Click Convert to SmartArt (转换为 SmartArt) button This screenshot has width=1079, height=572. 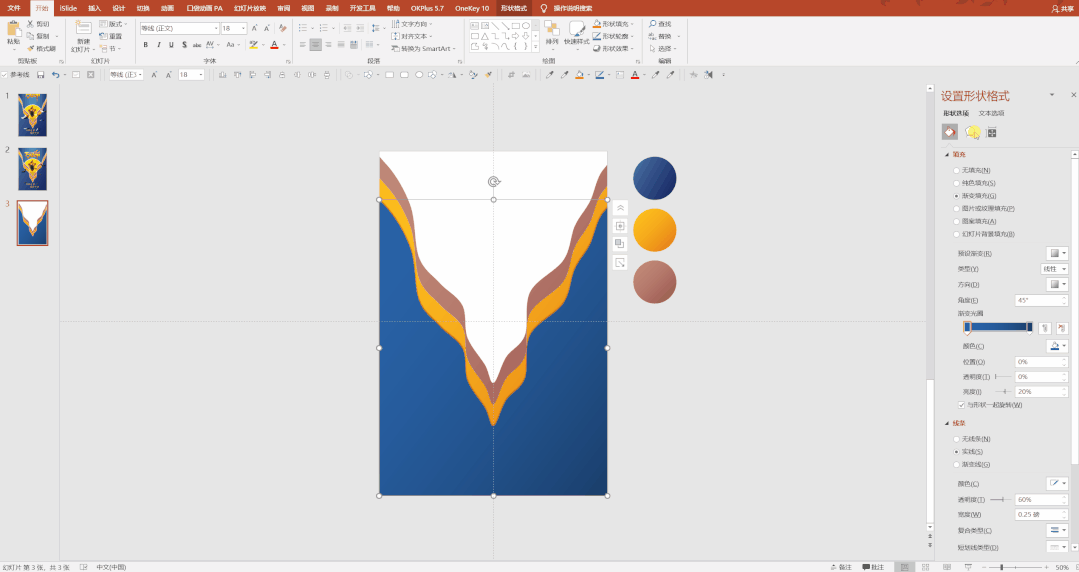(423, 48)
